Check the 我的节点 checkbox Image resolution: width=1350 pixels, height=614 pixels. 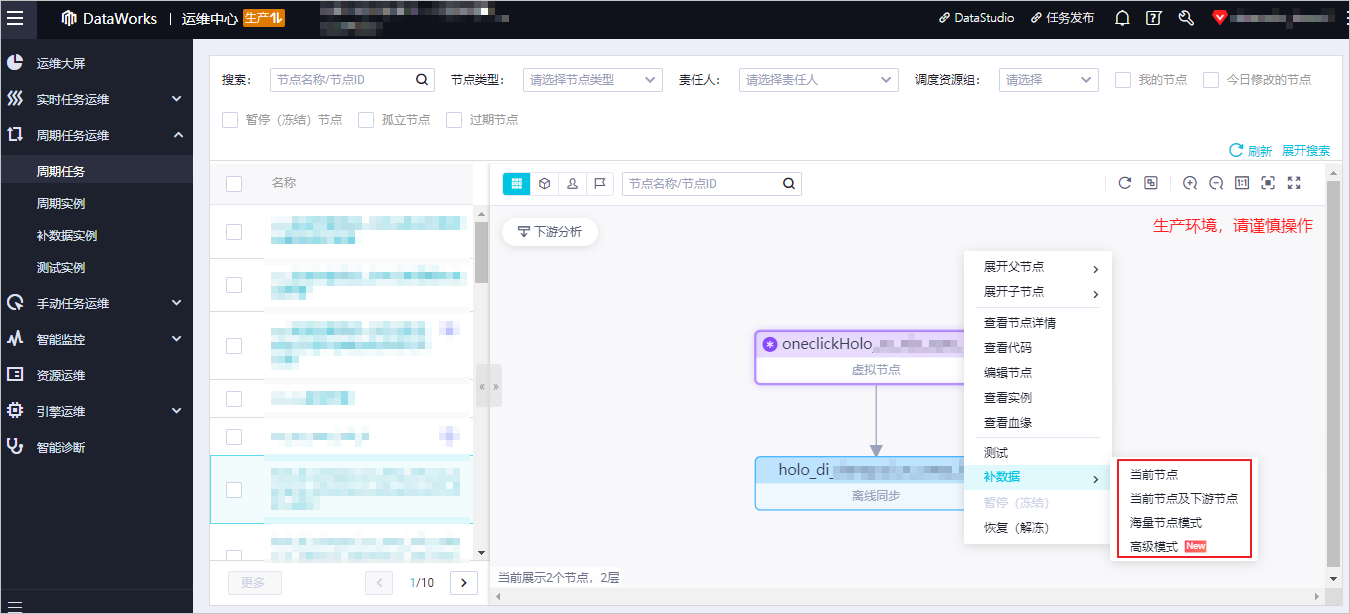coord(1123,80)
